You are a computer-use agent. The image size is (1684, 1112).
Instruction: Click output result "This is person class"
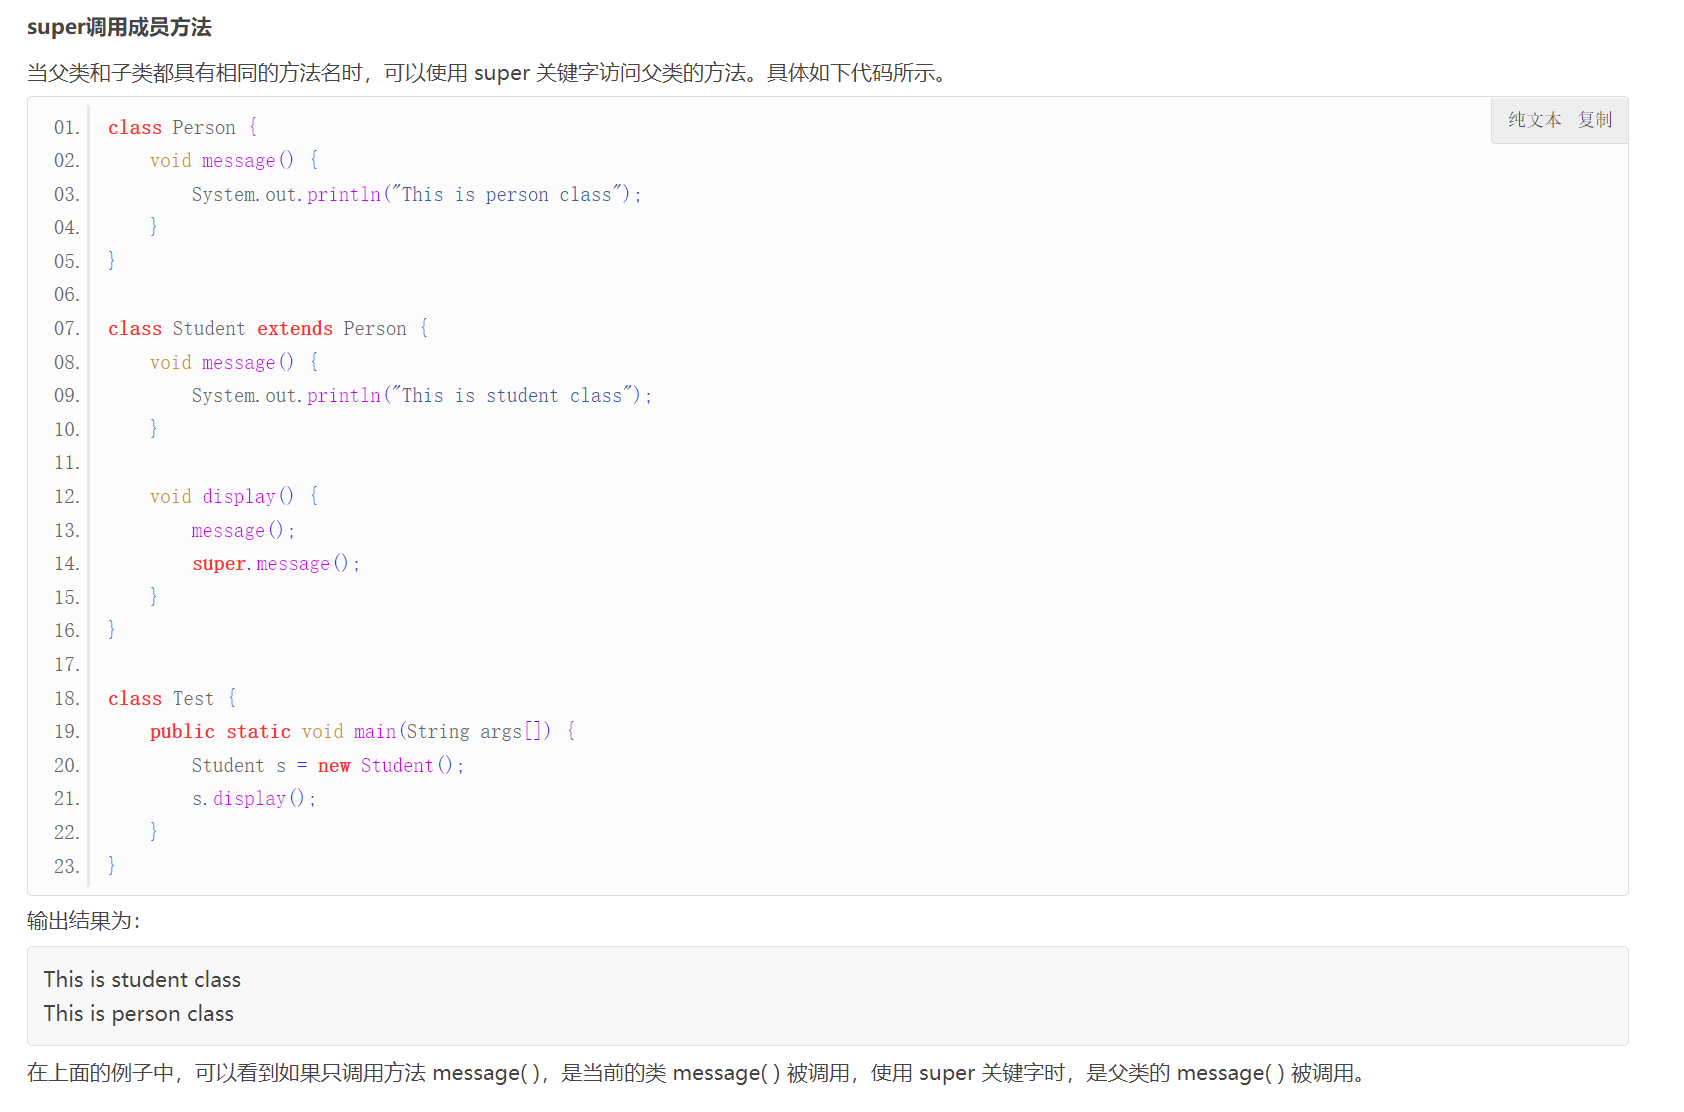(x=139, y=1013)
